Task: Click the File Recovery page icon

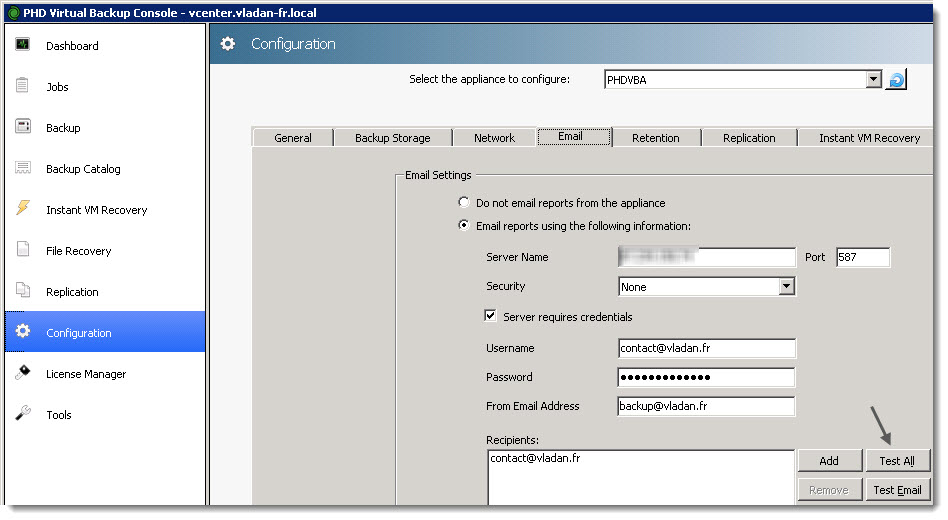Action: point(23,249)
